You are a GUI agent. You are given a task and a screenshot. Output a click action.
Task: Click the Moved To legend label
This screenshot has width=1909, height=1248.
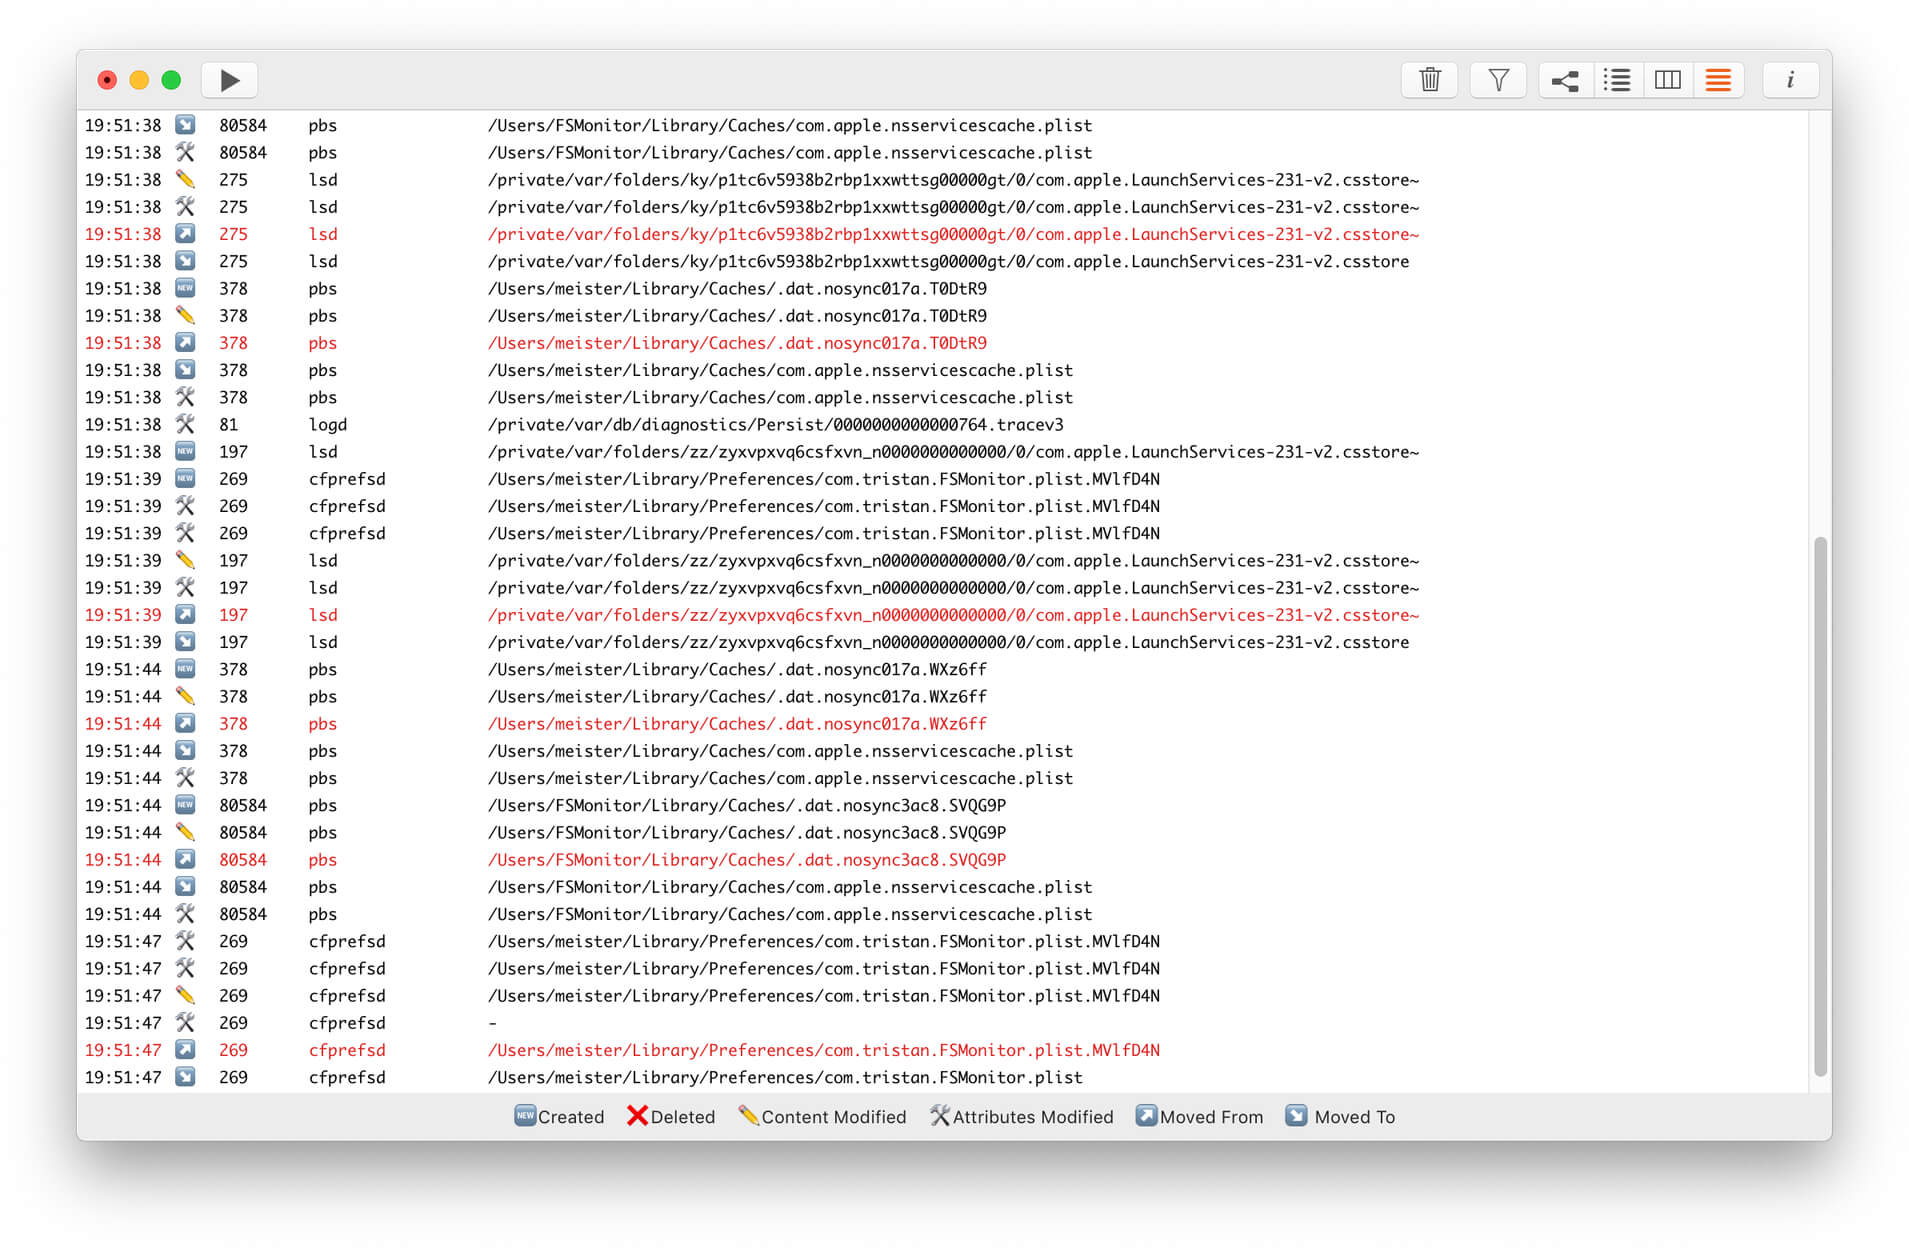point(1354,1117)
